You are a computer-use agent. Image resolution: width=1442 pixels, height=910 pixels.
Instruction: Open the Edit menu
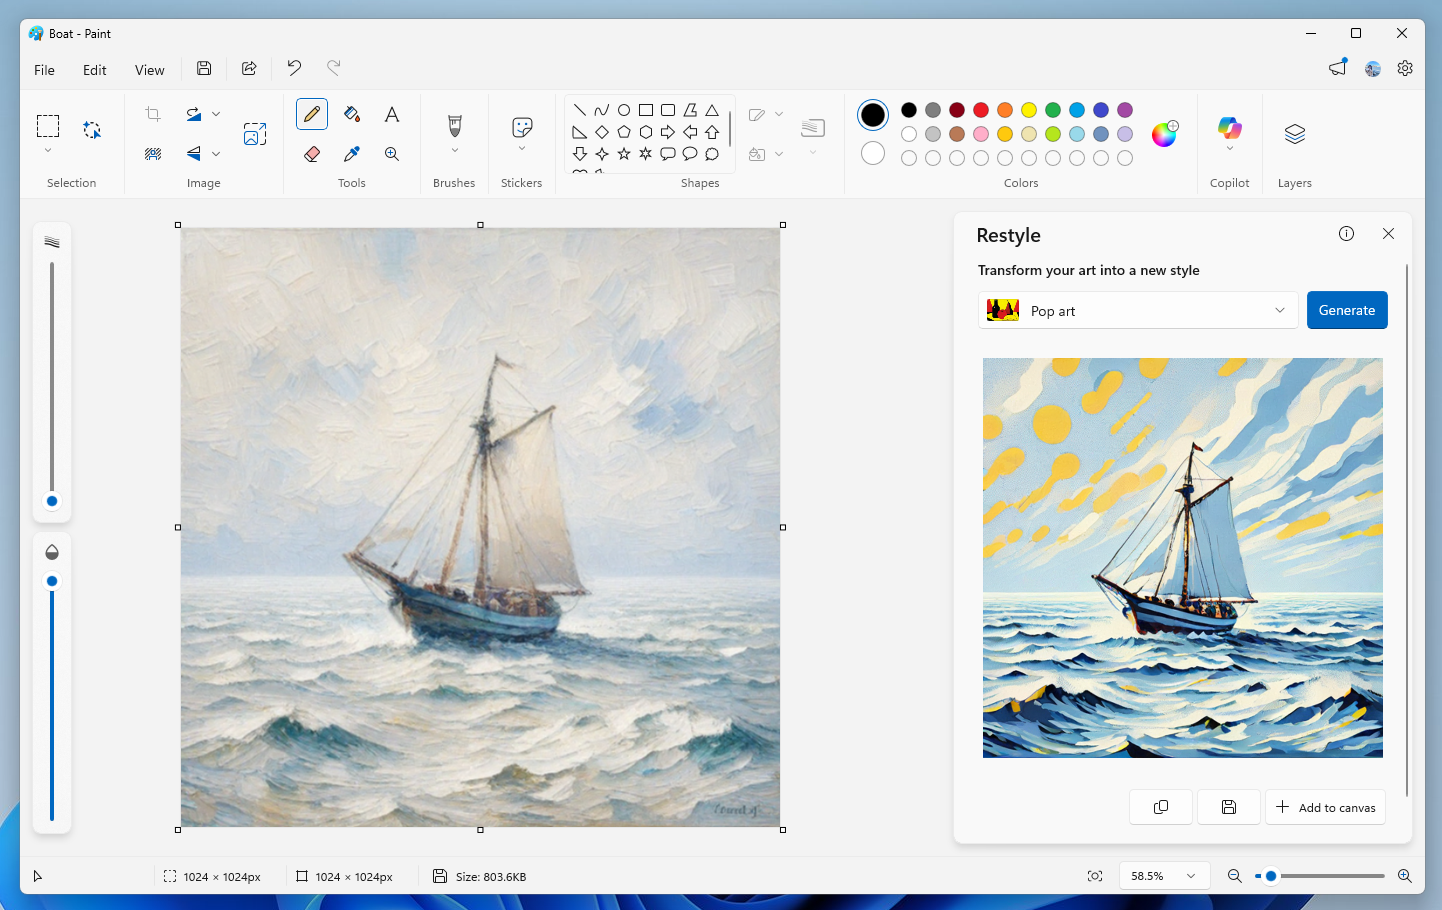pyautogui.click(x=94, y=70)
